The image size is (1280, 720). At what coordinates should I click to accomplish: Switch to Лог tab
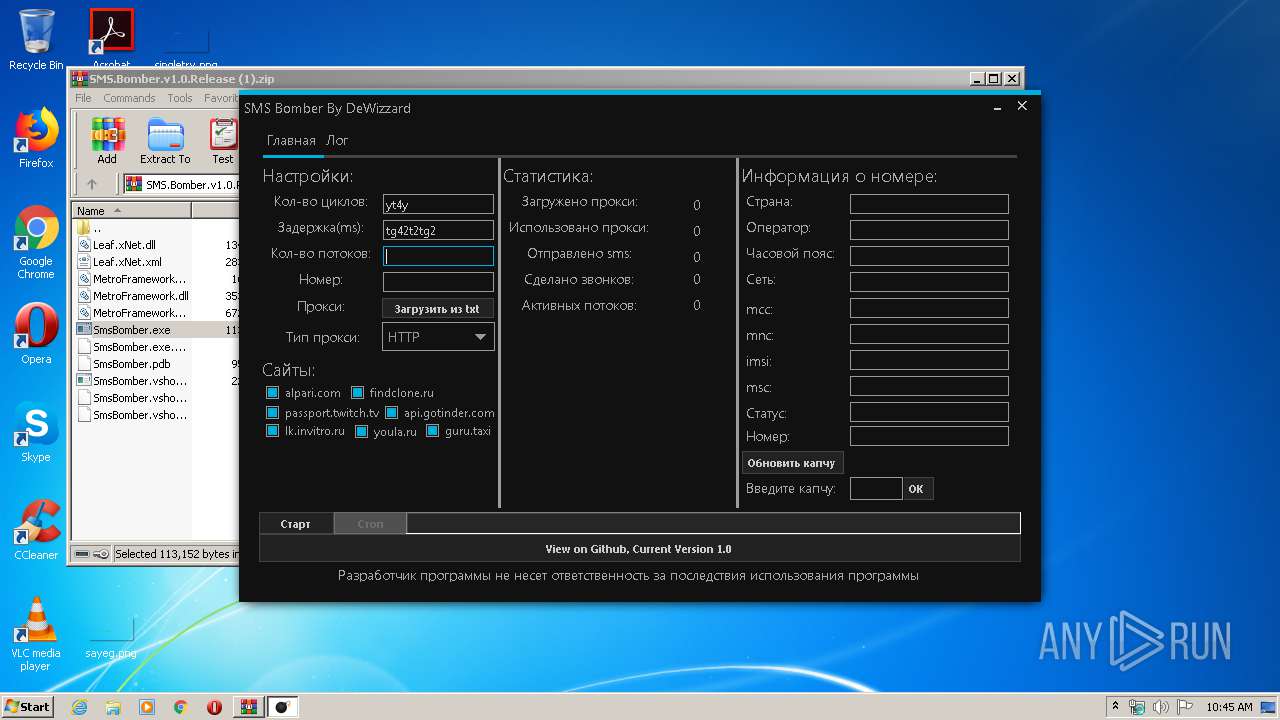click(337, 141)
